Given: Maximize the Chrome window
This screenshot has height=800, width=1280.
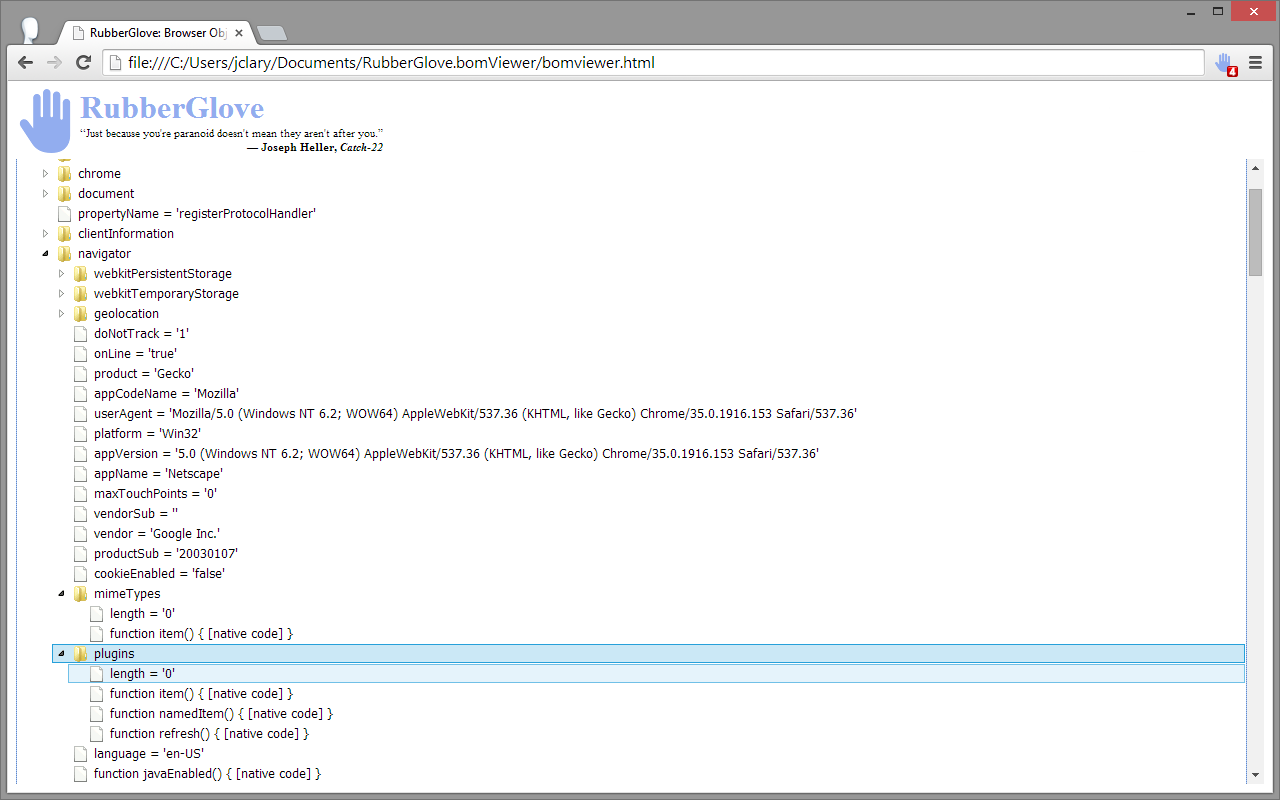Looking at the screenshot, I should point(1218,12).
